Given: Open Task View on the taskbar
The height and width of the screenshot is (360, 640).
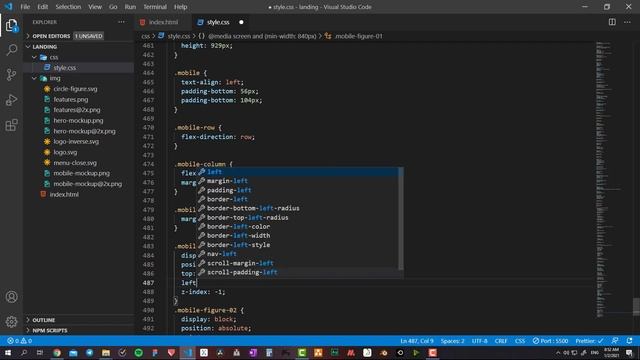Looking at the screenshot, I should 40,353.
